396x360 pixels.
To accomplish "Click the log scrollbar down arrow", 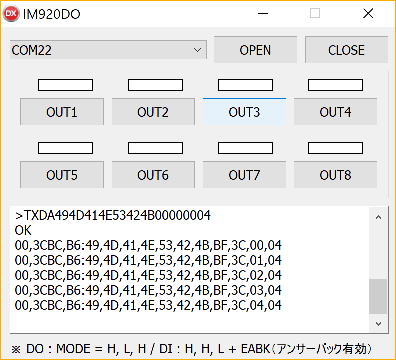I will 378,323.
